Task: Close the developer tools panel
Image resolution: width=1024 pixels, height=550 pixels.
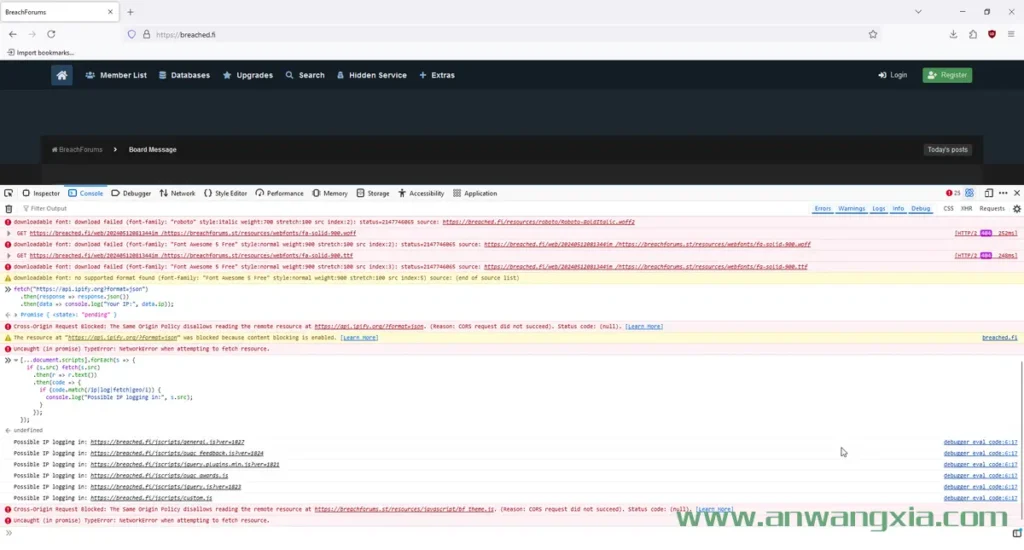Action: (x=1017, y=193)
